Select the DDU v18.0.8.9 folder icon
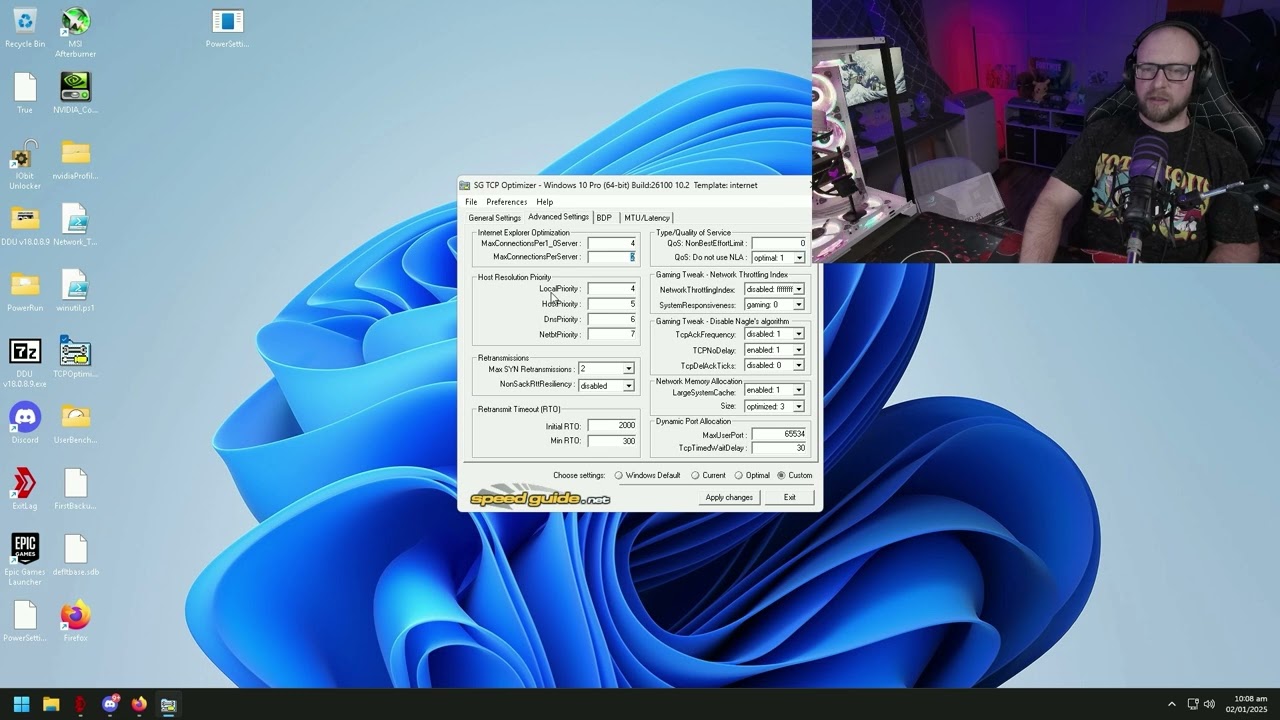 coord(25,226)
